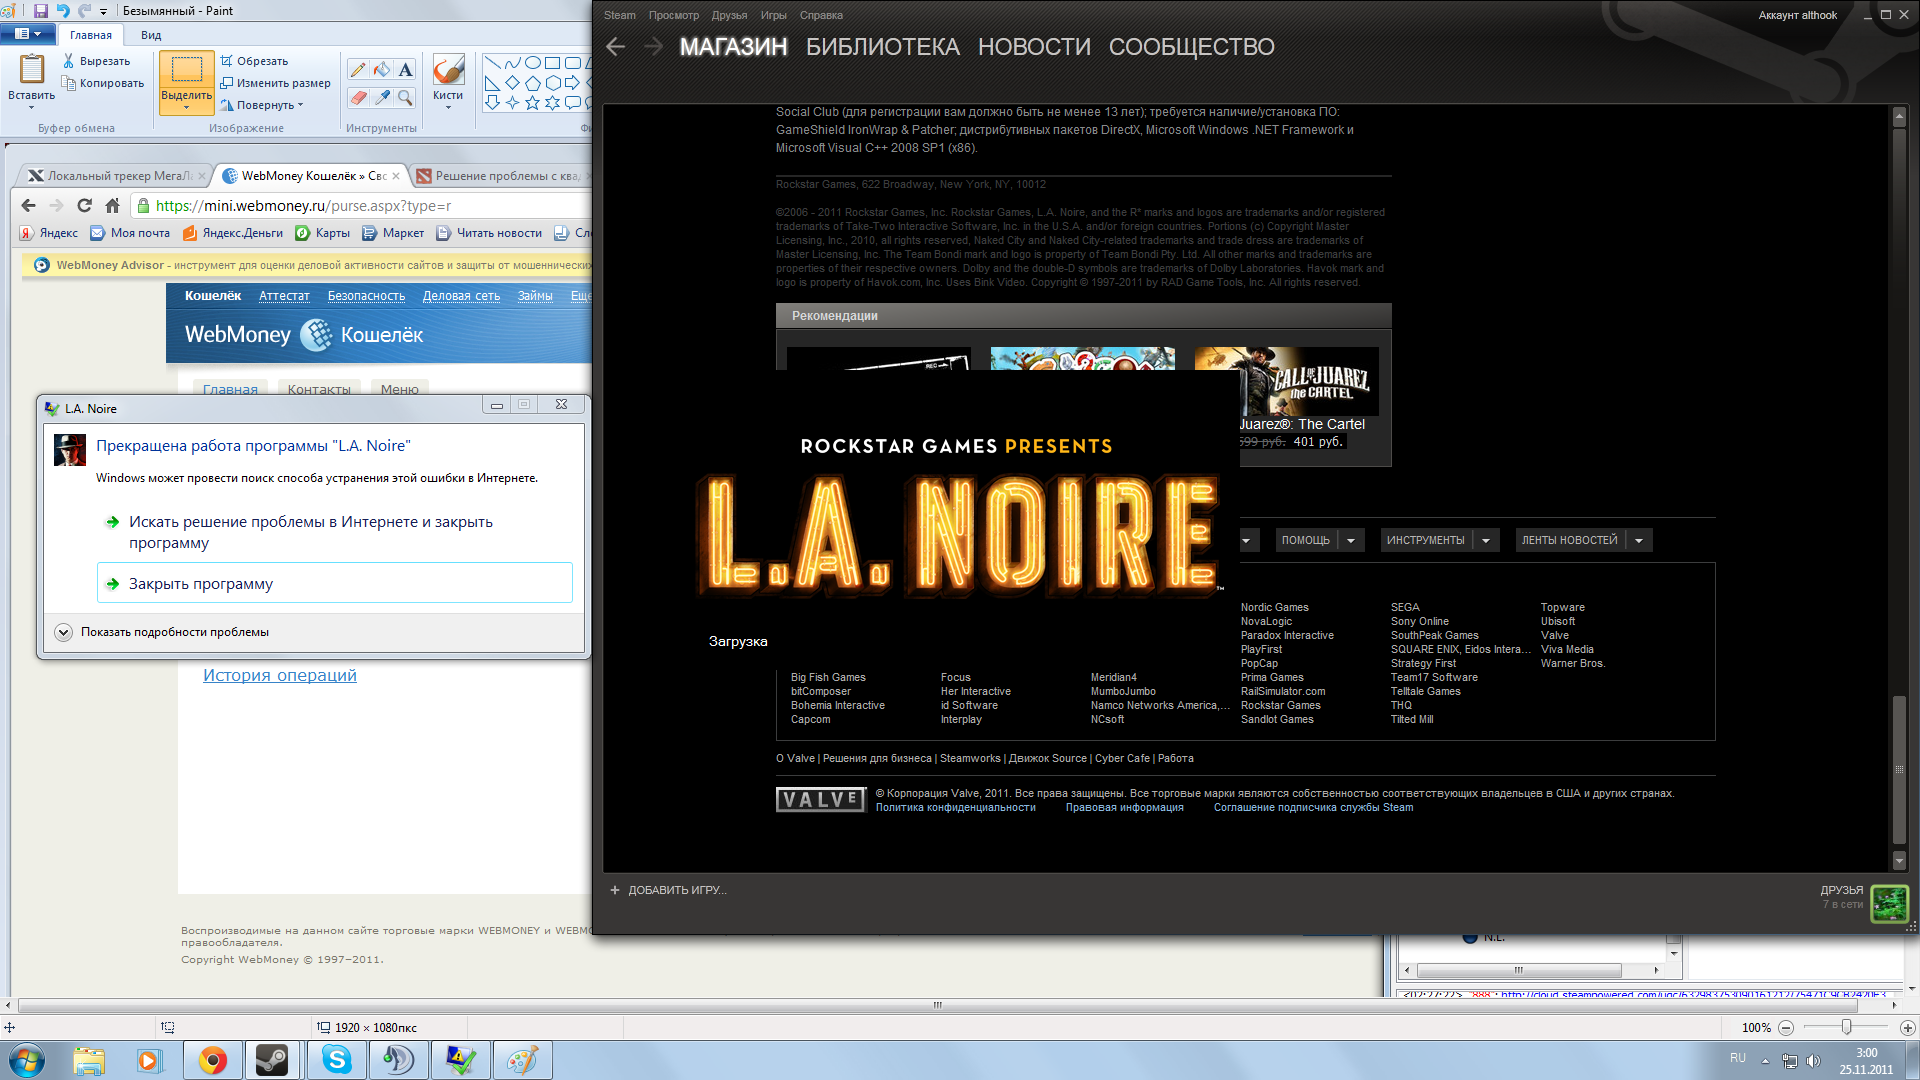Select the Magnifier tool in Paint
The width and height of the screenshot is (1920, 1080).
tap(405, 98)
